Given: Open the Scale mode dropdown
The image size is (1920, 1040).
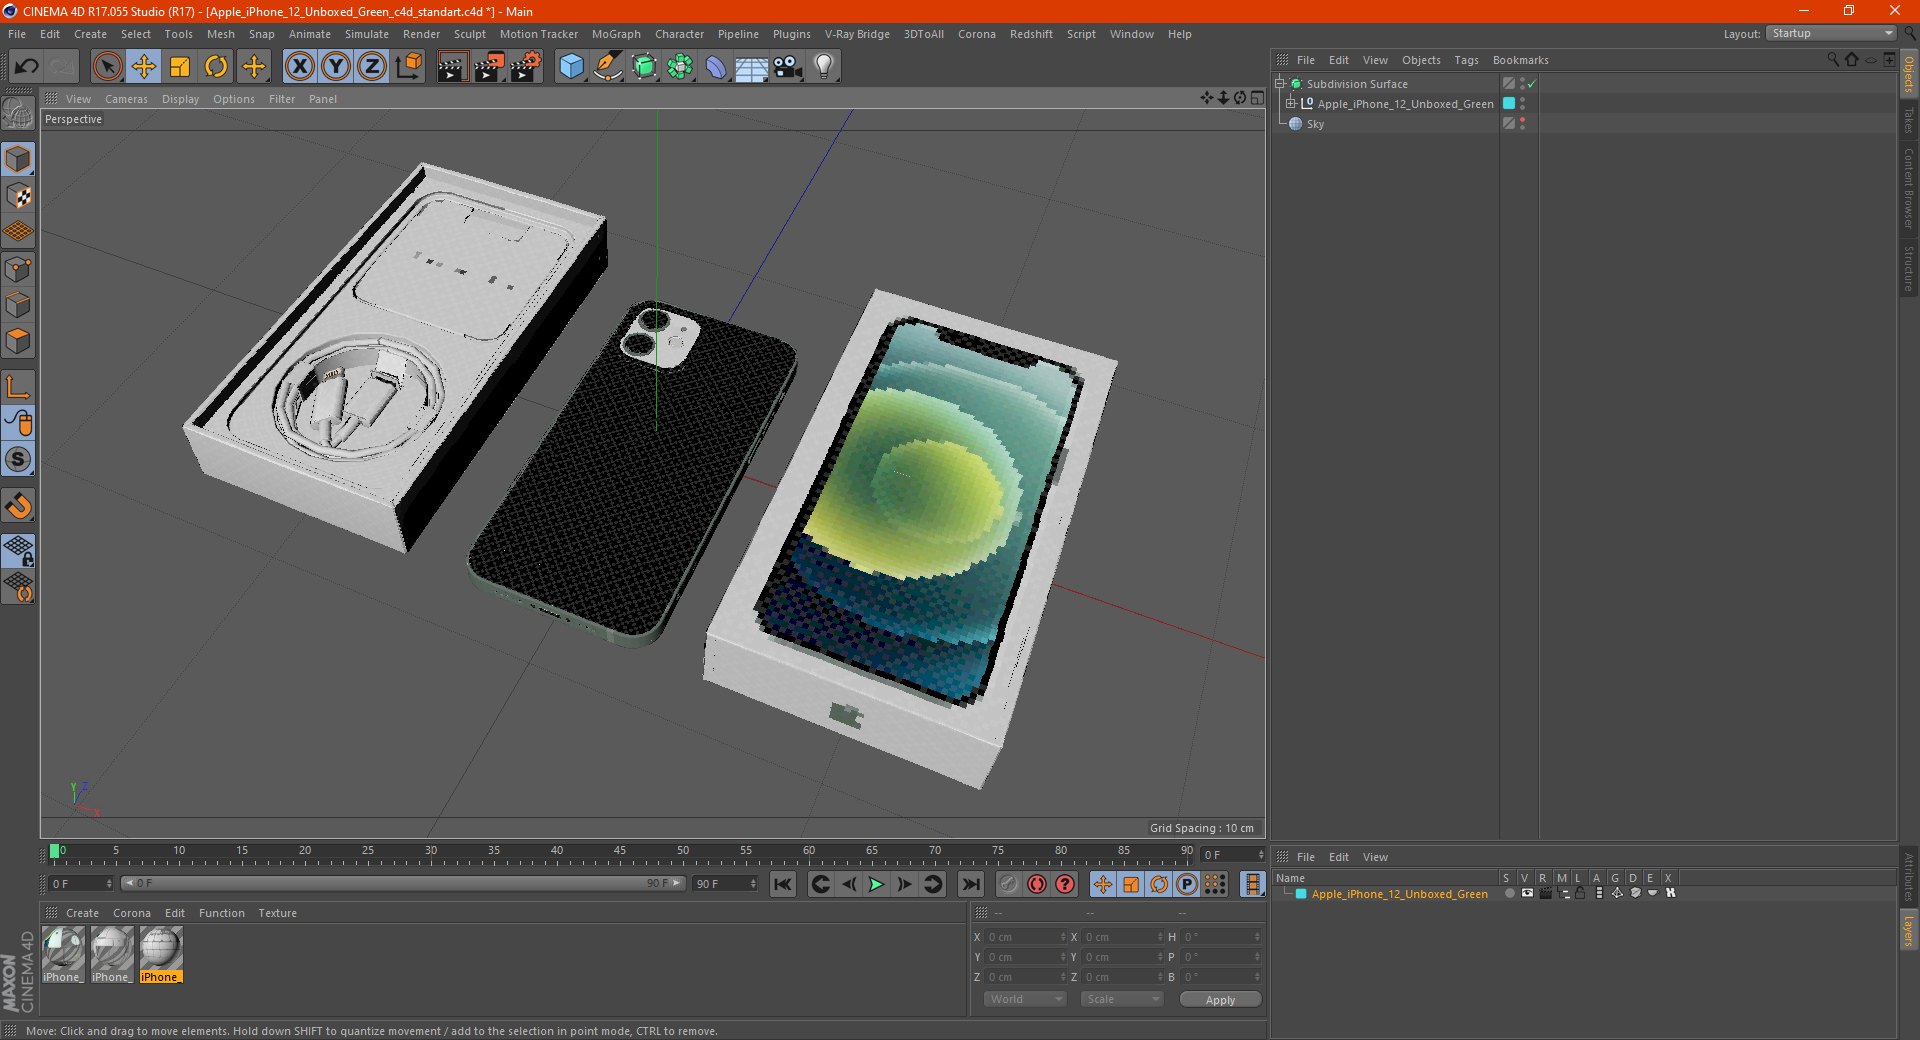Looking at the screenshot, I should tap(1122, 999).
